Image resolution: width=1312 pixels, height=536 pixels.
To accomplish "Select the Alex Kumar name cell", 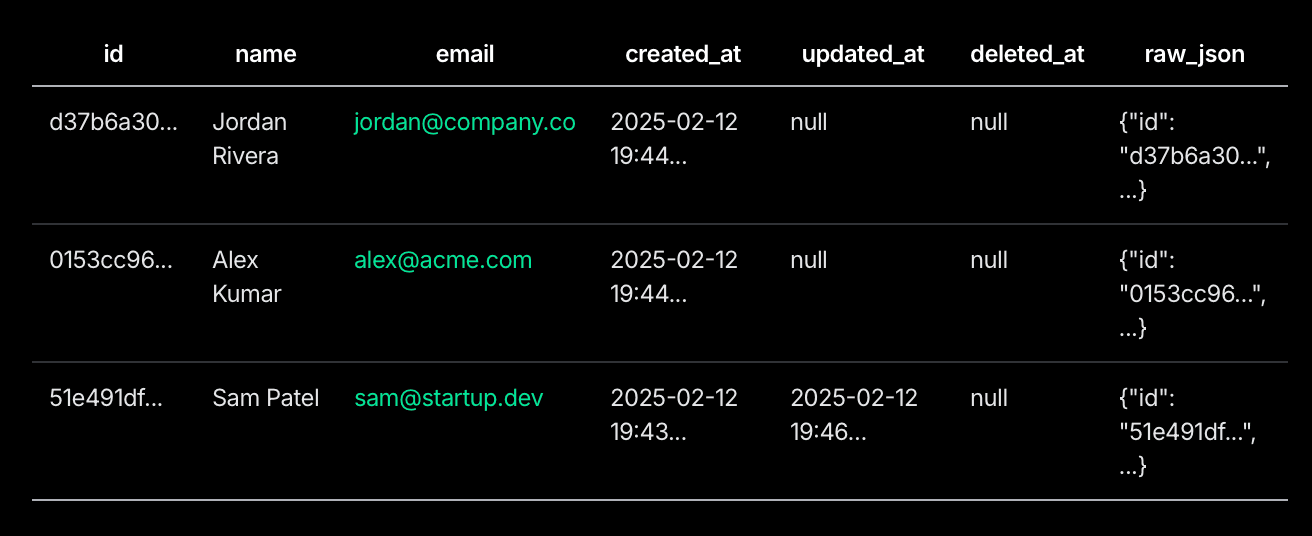I will coord(246,277).
